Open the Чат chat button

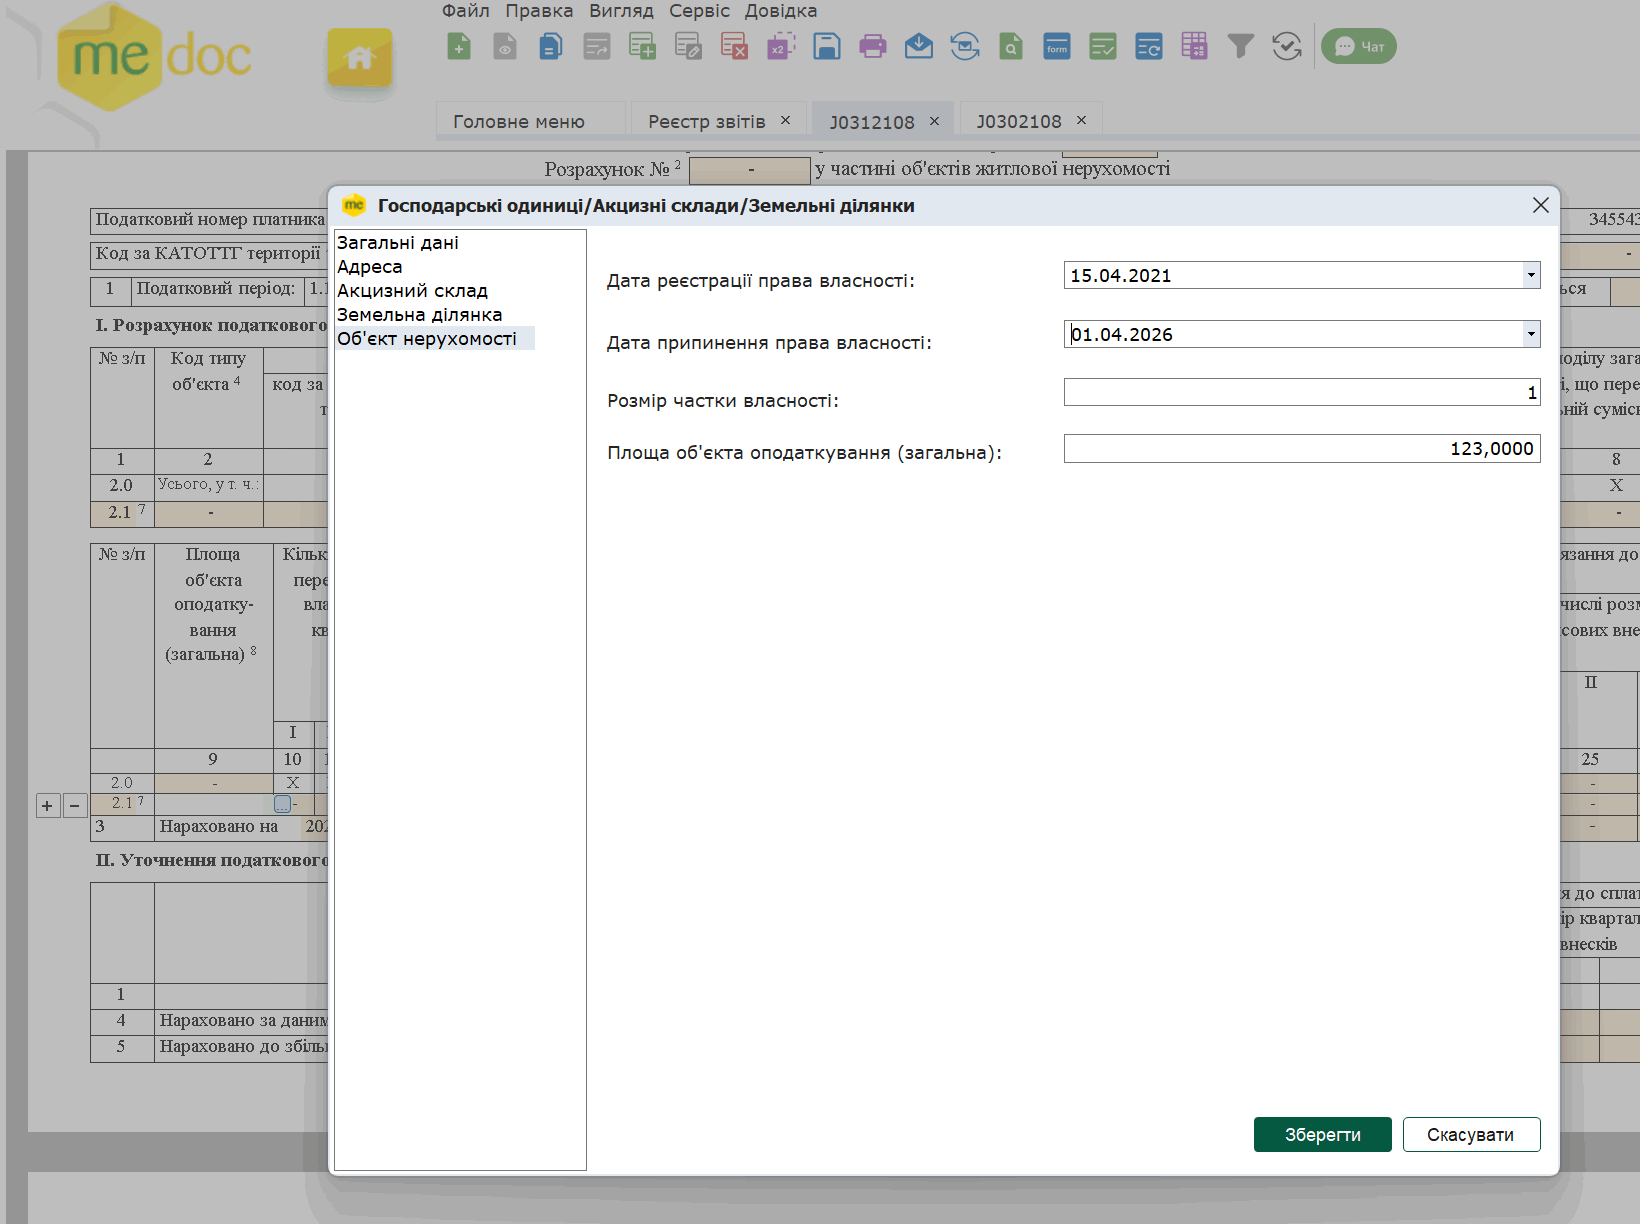[x=1359, y=46]
